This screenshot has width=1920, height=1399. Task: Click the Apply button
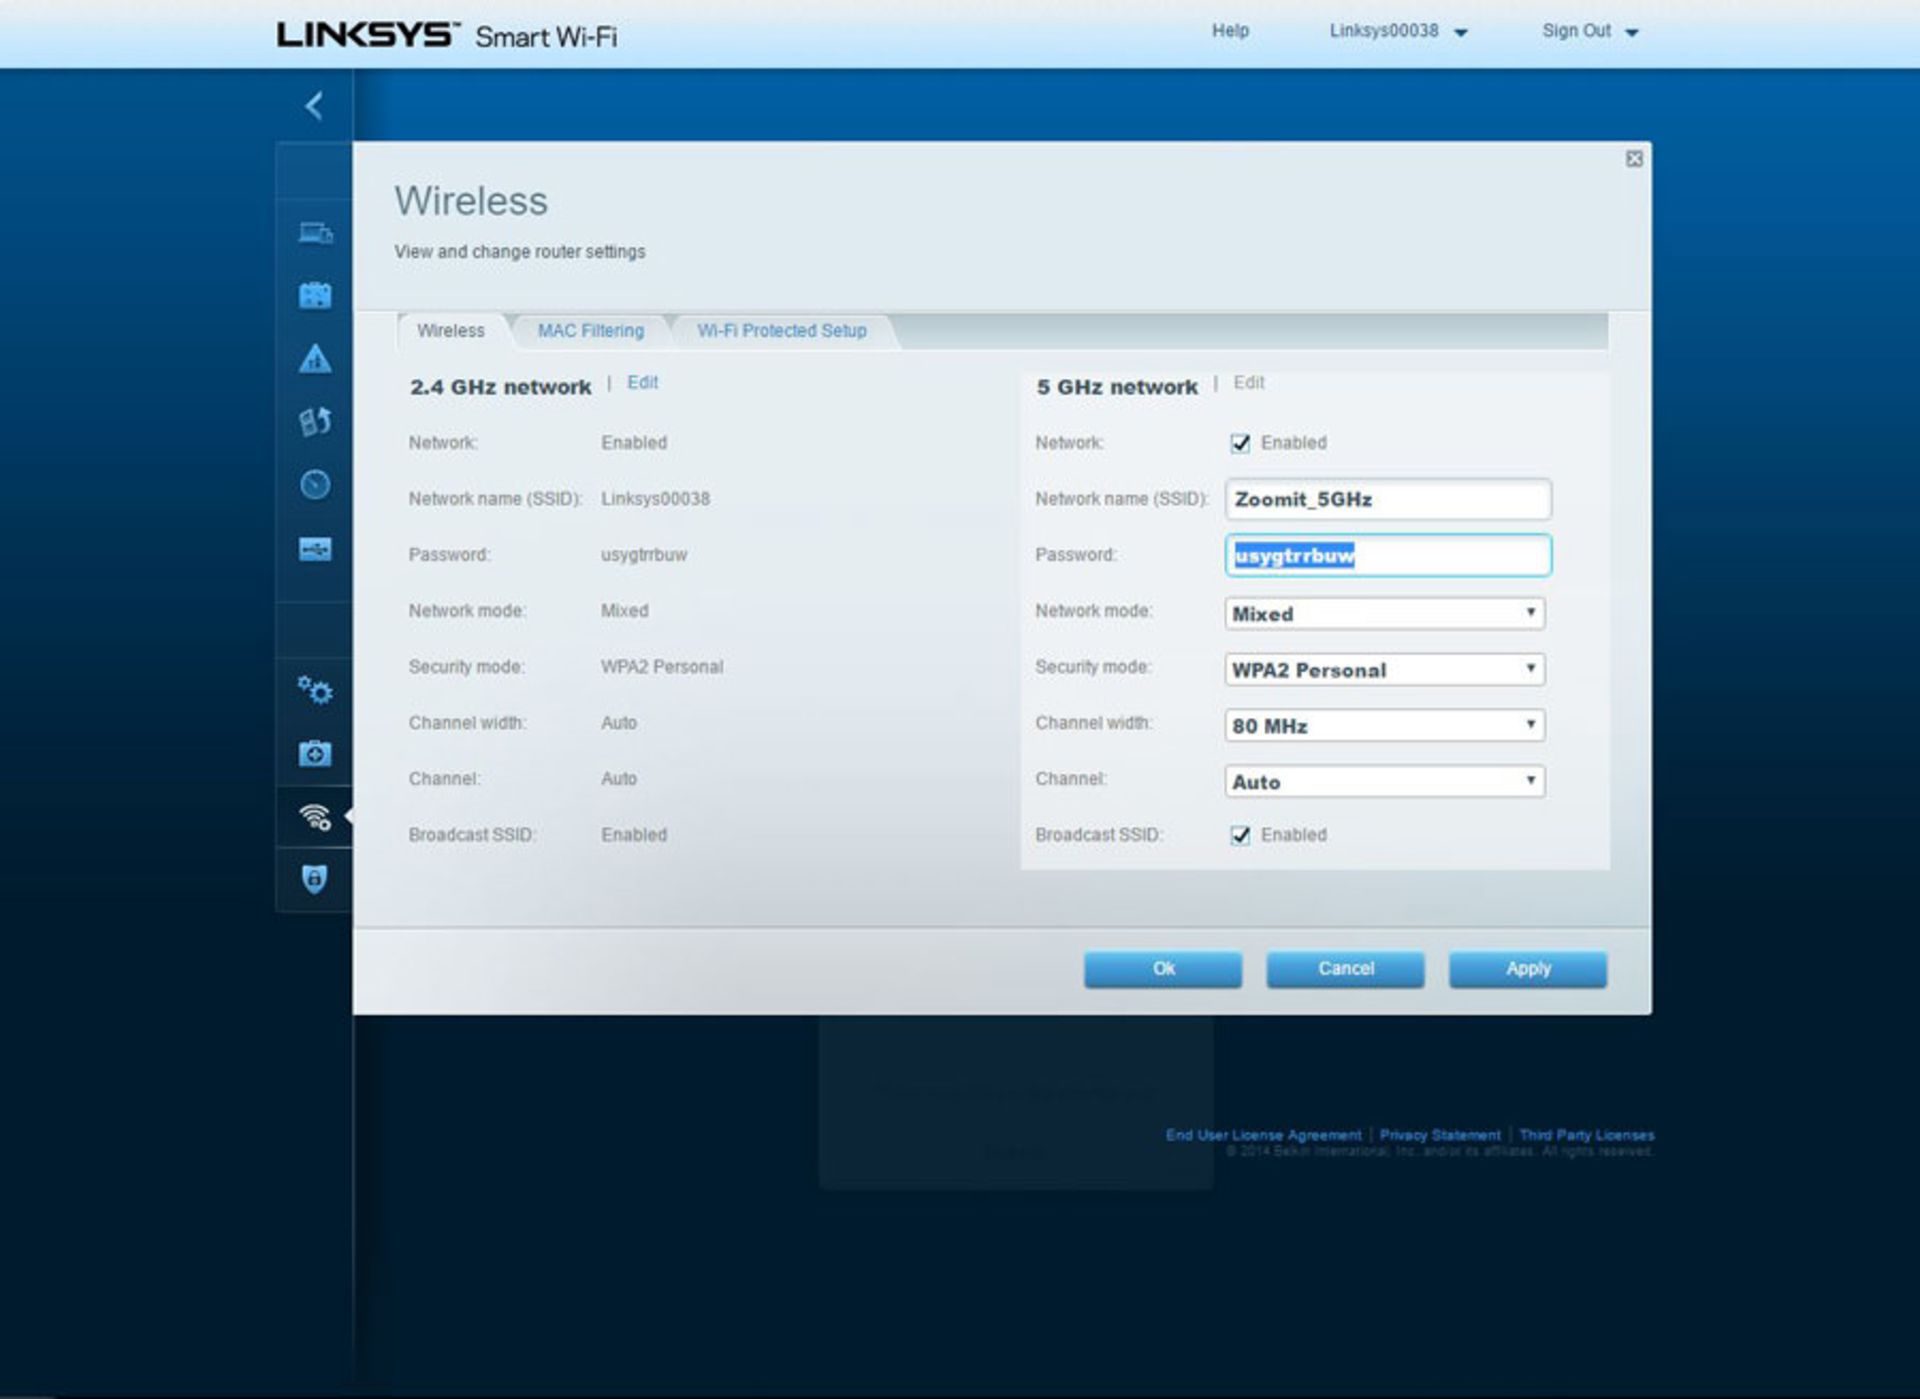[1527, 968]
